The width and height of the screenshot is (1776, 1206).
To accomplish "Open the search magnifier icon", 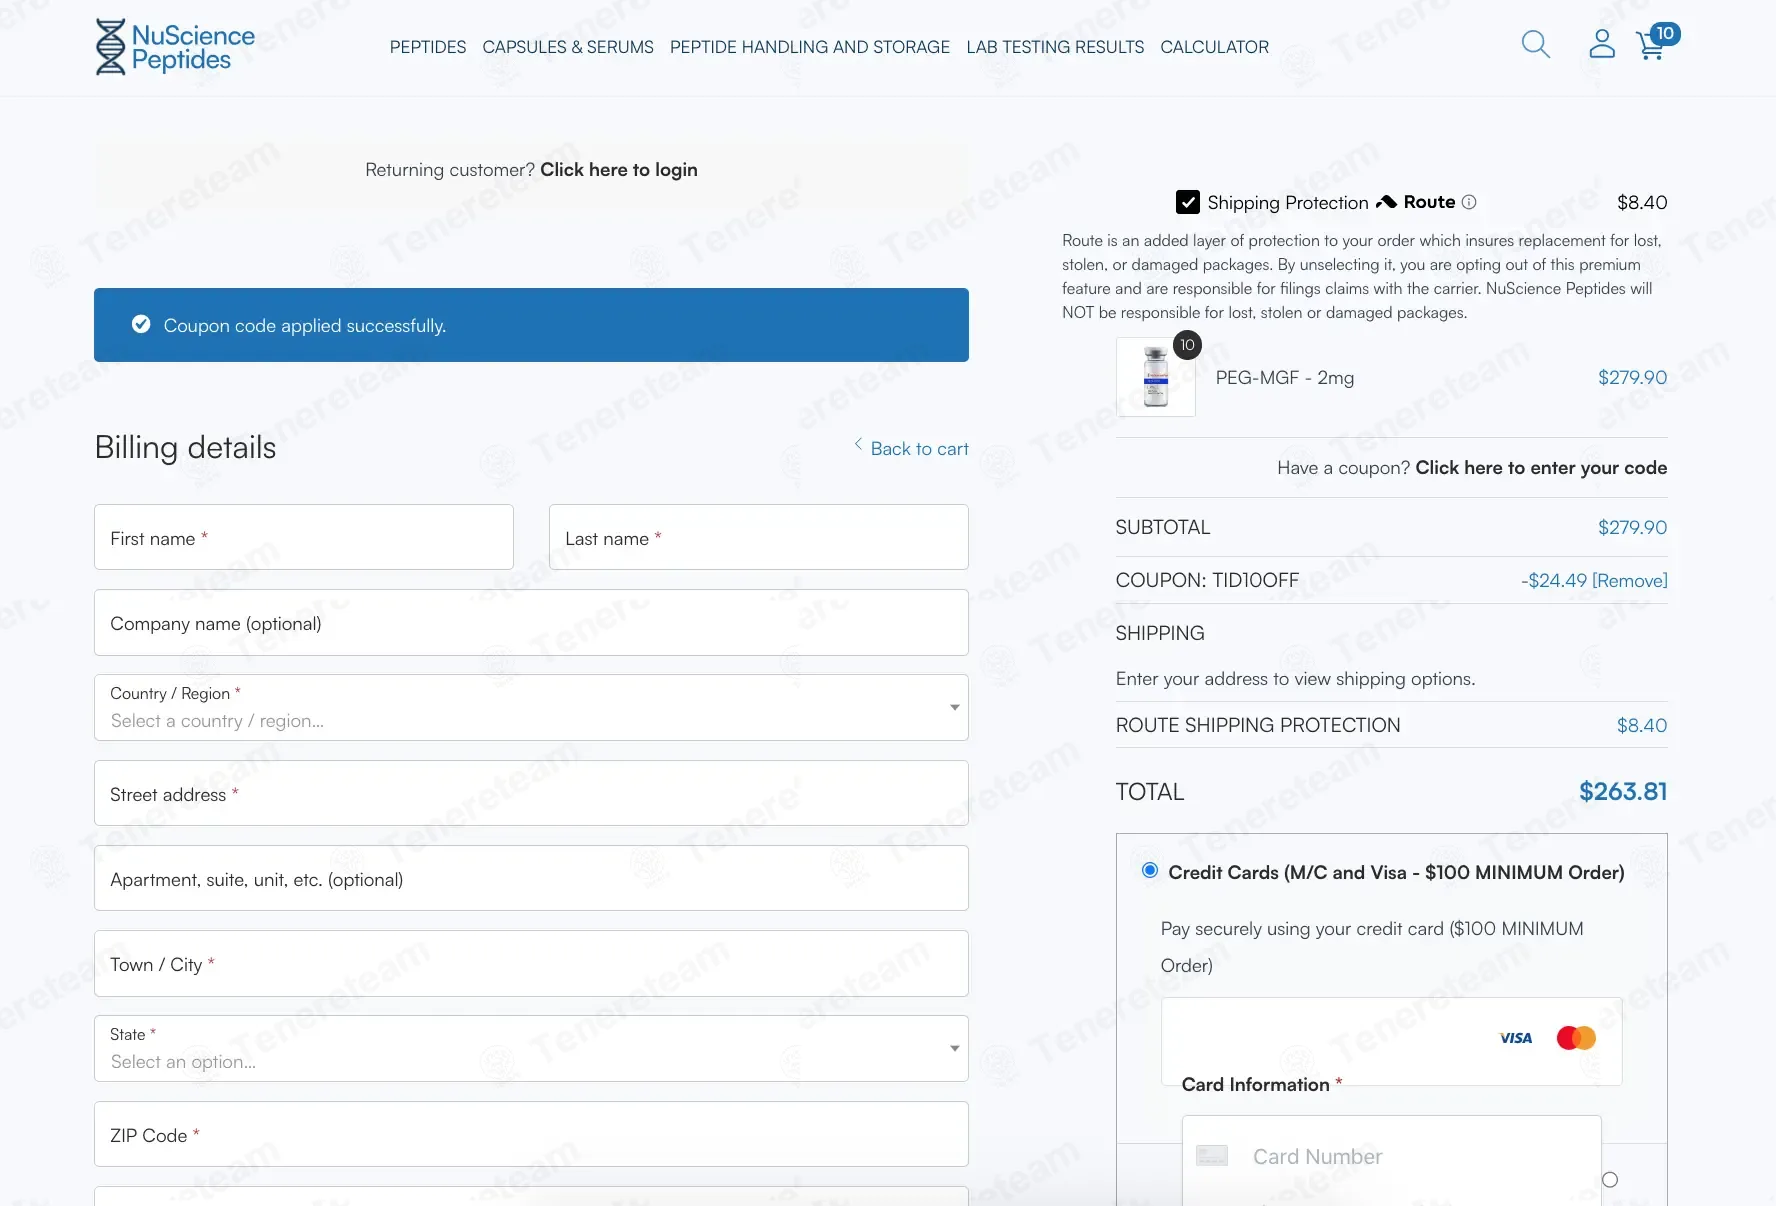I will coord(1535,44).
